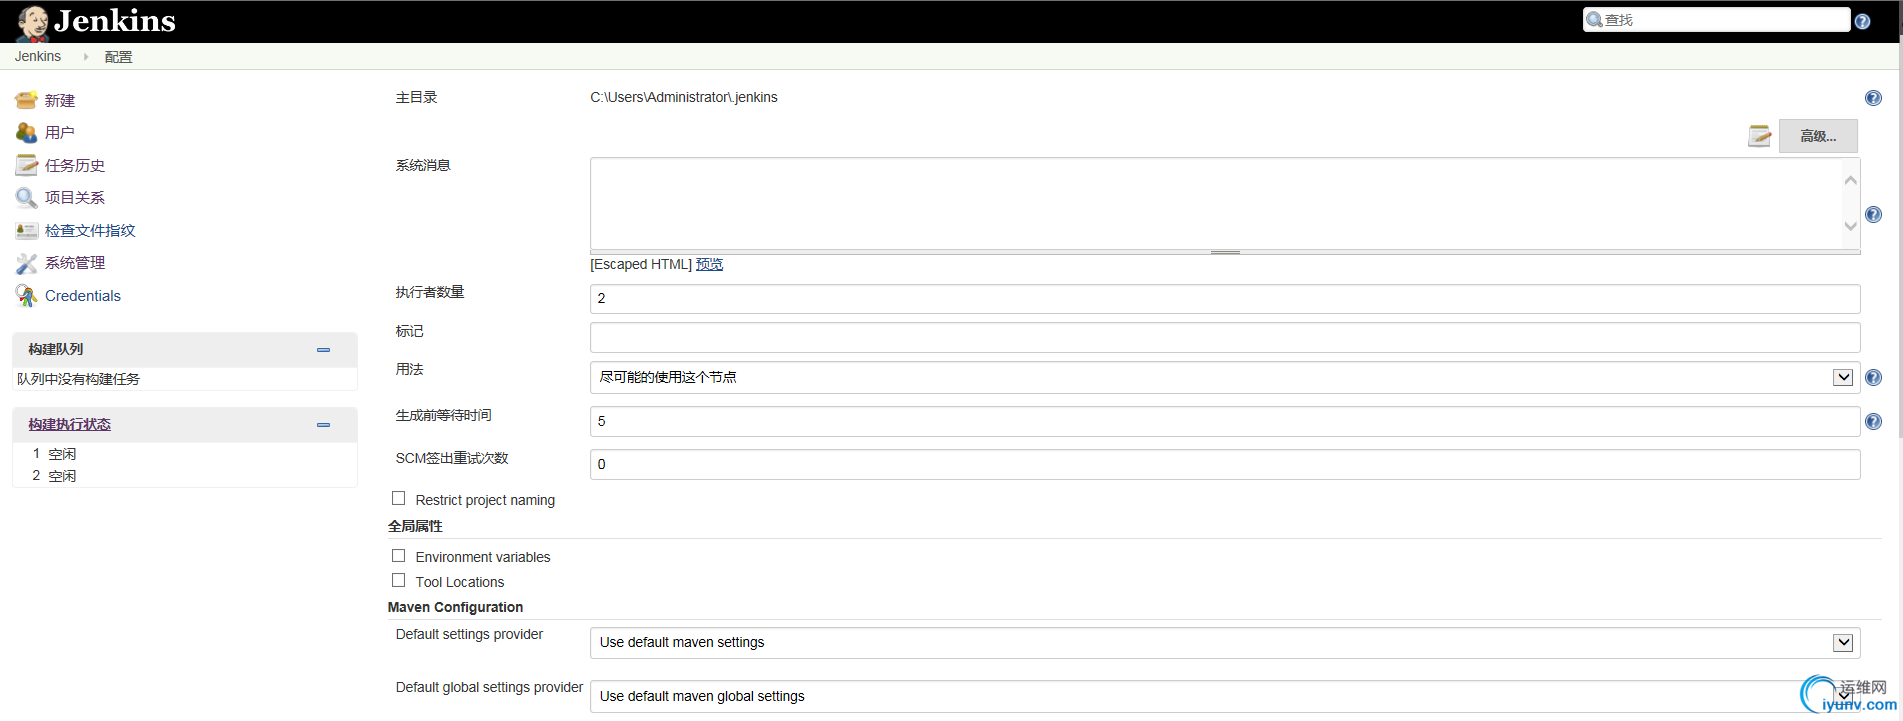Screen dimensions: 1903x721
Task: Open help for 用法 dropdown
Action: pos(1873,377)
